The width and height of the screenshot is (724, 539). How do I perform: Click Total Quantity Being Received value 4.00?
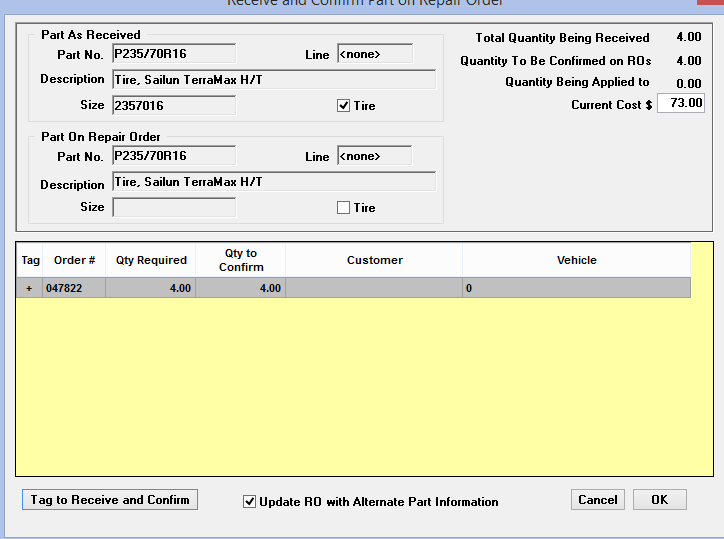coord(689,37)
